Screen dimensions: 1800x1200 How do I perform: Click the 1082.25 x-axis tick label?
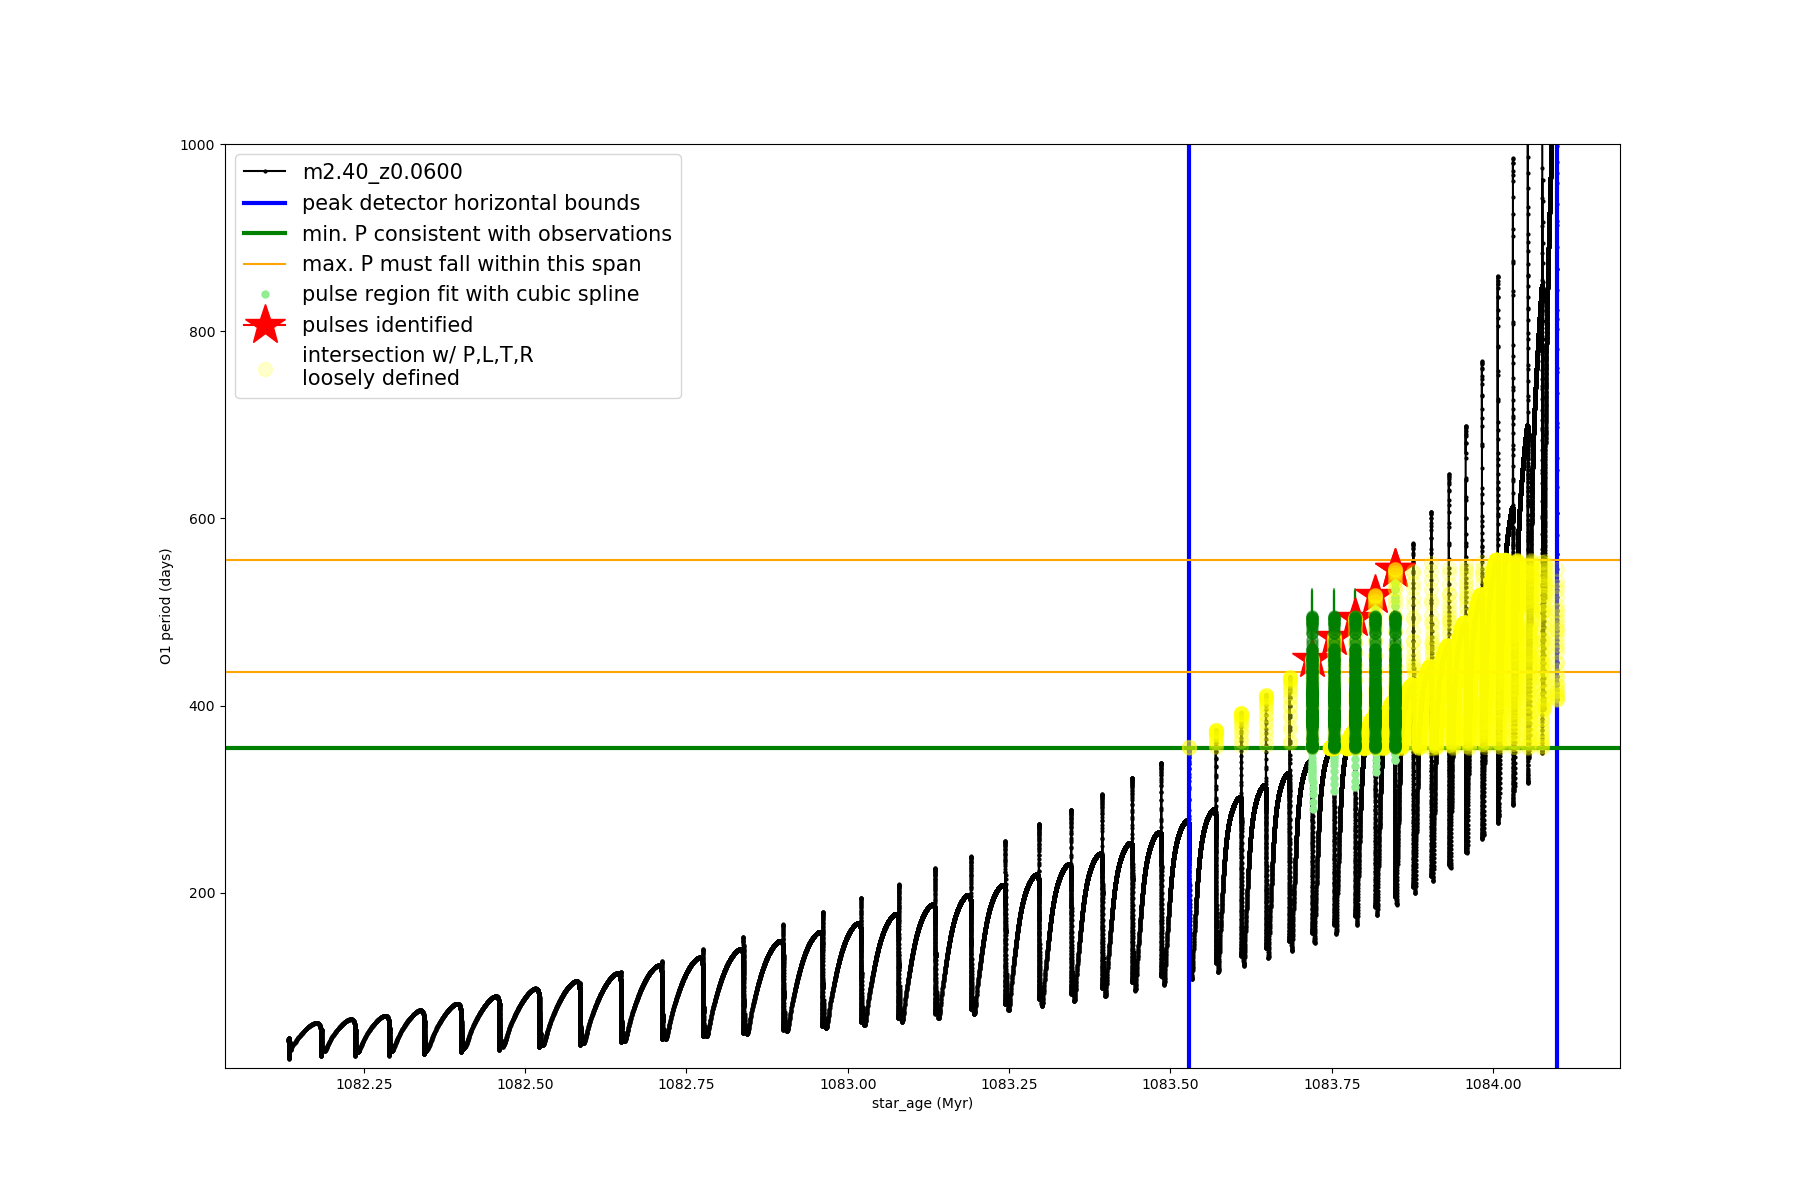(364, 1084)
